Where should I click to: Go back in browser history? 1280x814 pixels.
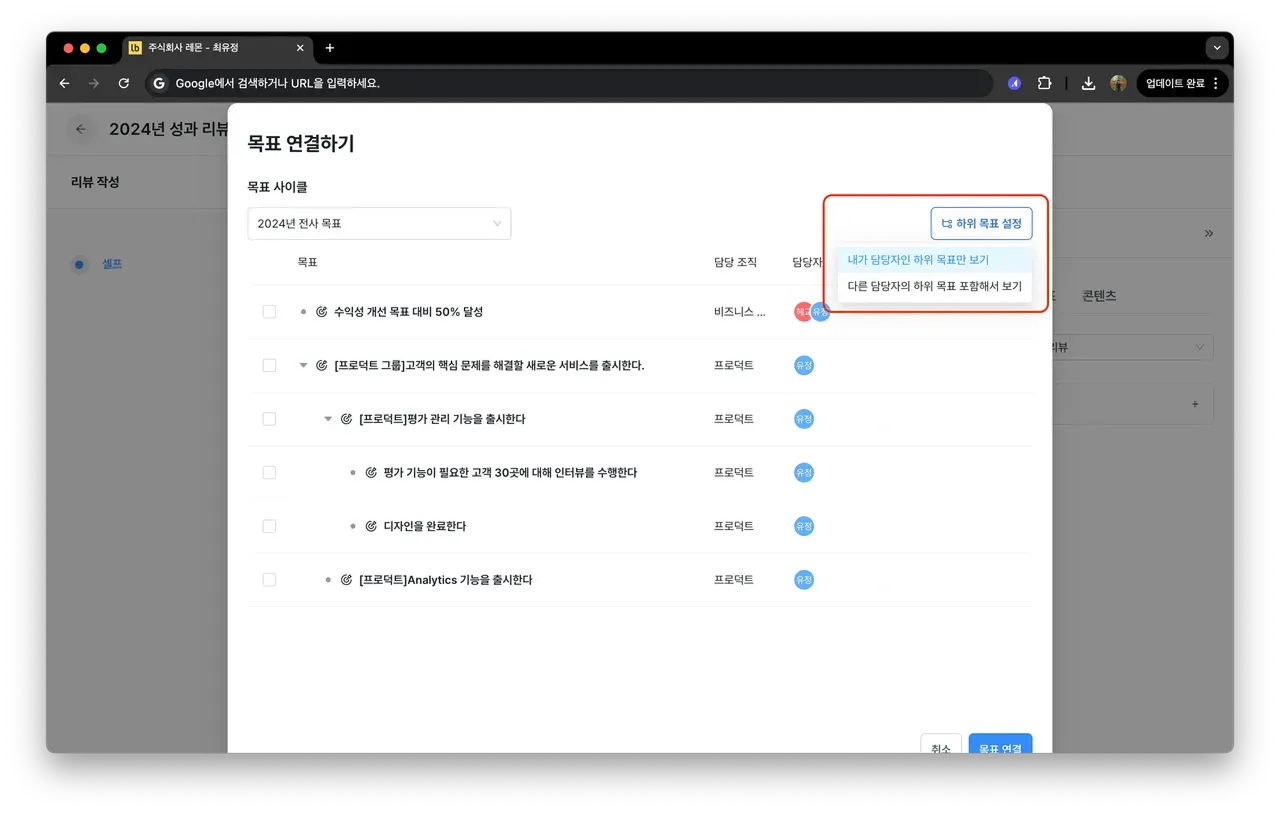tap(65, 84)
